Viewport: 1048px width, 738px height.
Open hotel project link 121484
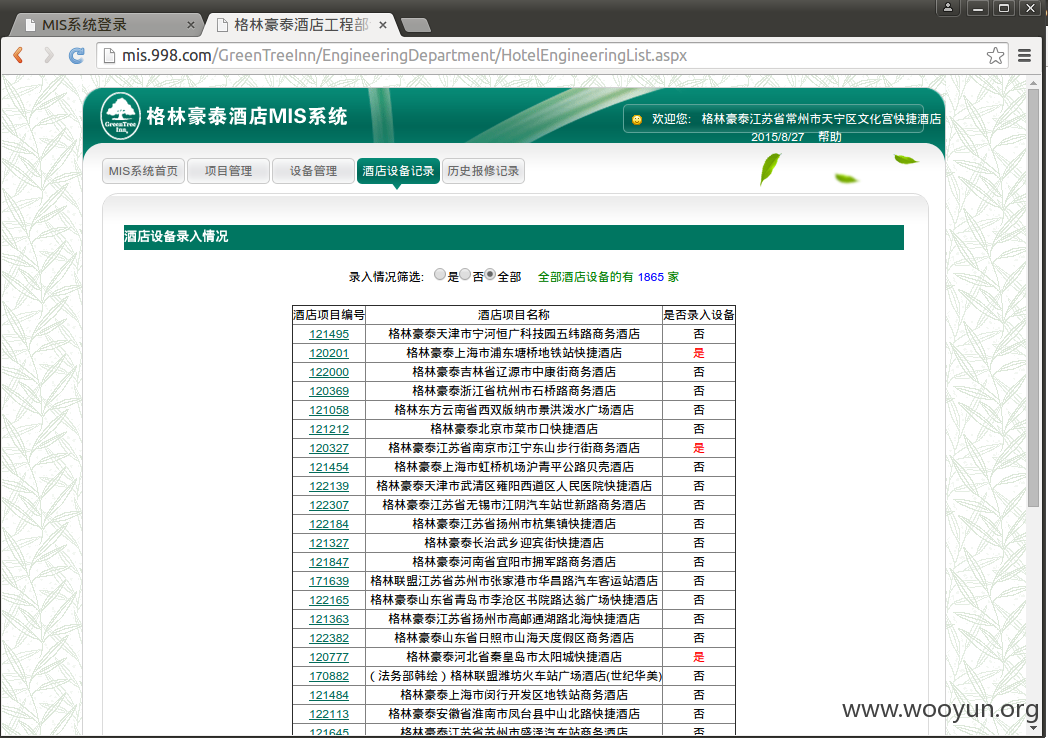point(329,695)
